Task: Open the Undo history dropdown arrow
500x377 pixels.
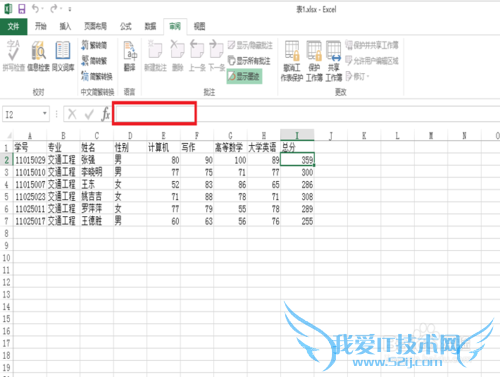Action: (x=43, y=9)
